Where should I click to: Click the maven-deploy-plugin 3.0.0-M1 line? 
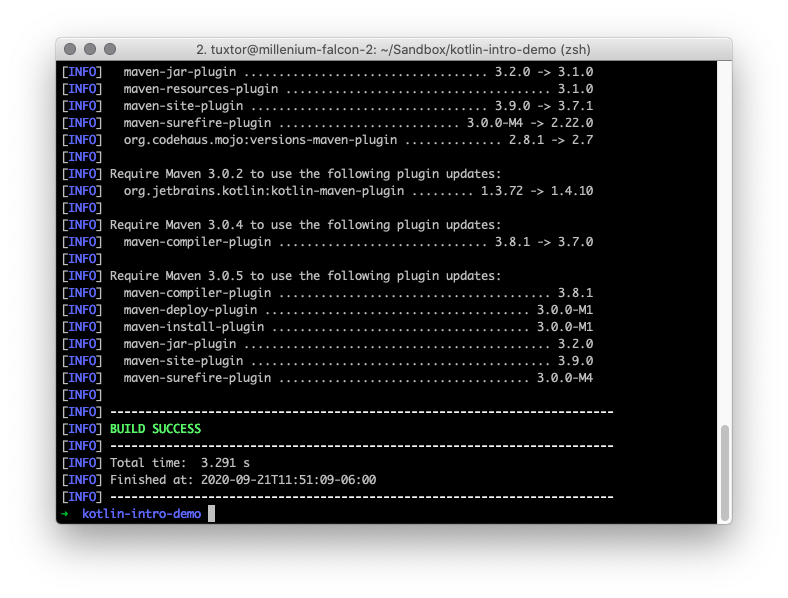click(x=358, y=310)
